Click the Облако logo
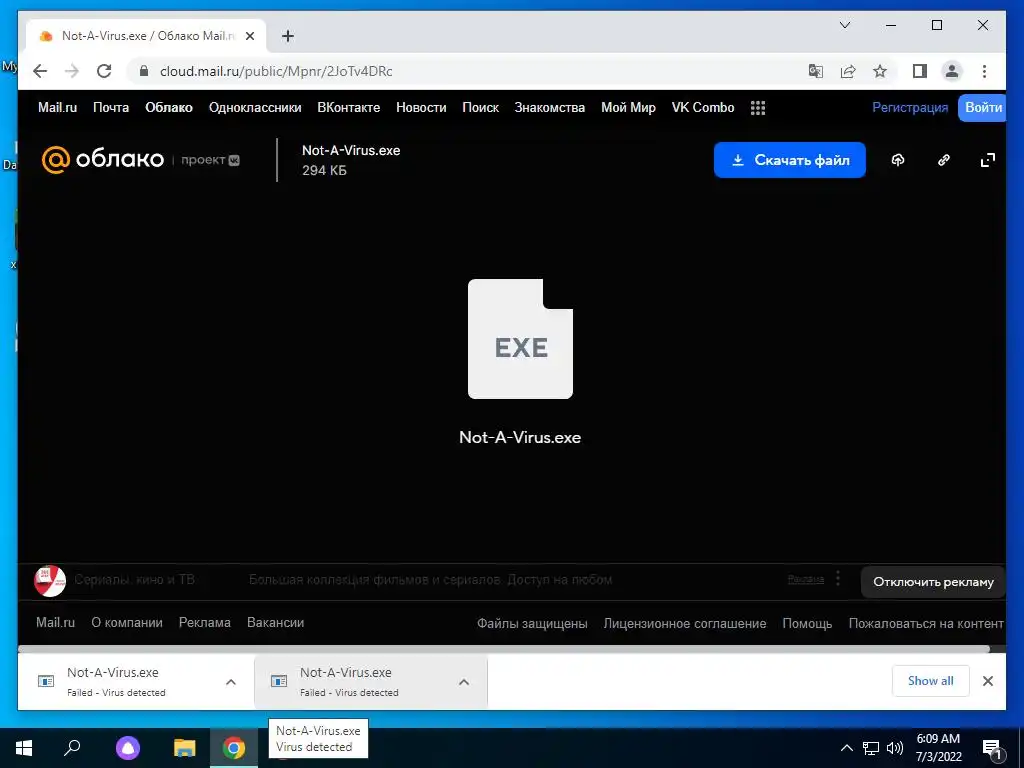Image resolution: width=1024 pixels, height=768 pixels. pyautogui.click(x=103, y=159)
